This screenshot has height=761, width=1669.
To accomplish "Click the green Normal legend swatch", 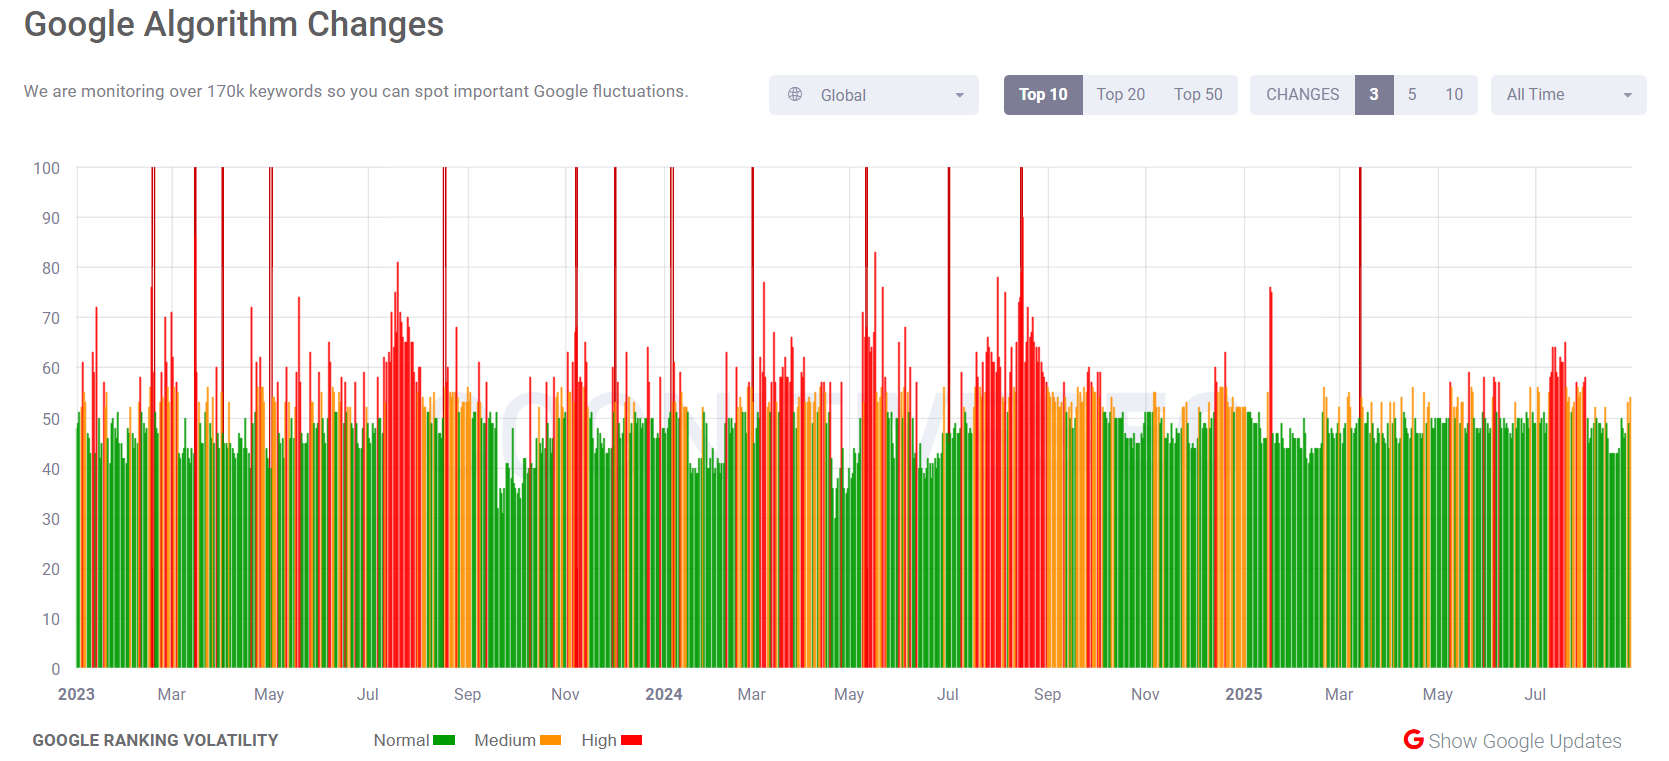I will [444, 740].
